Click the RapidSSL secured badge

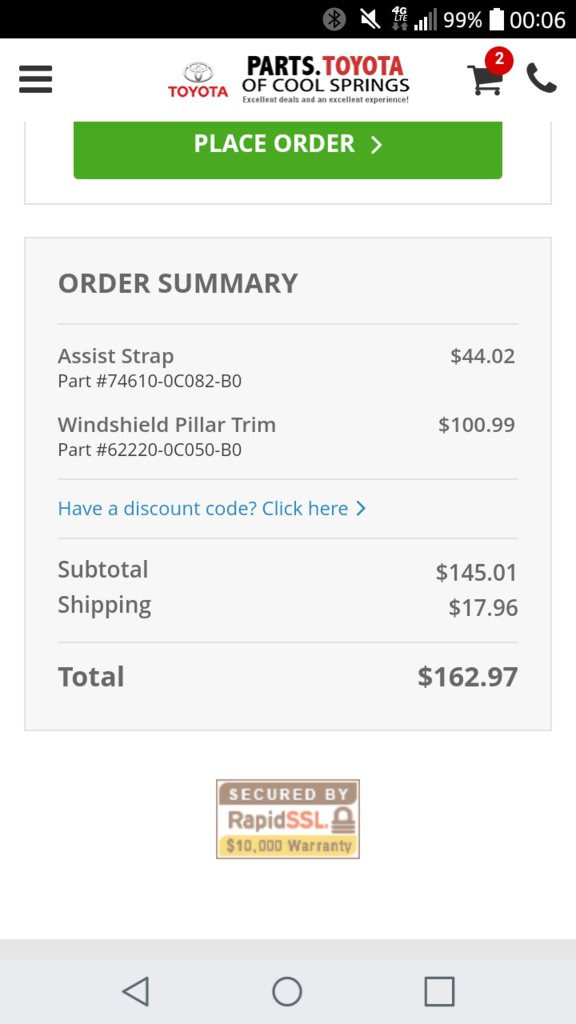tap(288, 819)
